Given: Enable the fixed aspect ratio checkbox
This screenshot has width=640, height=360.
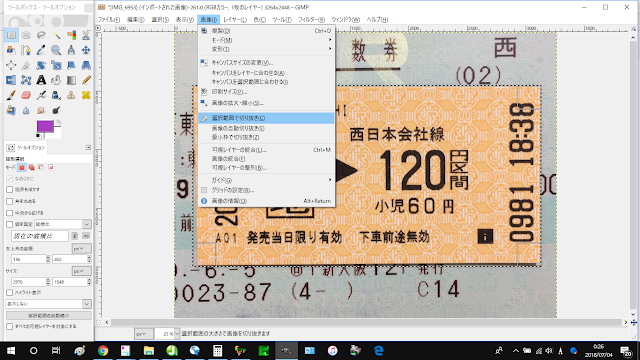Looking at the screenshot, I should (x=9, y=224).
